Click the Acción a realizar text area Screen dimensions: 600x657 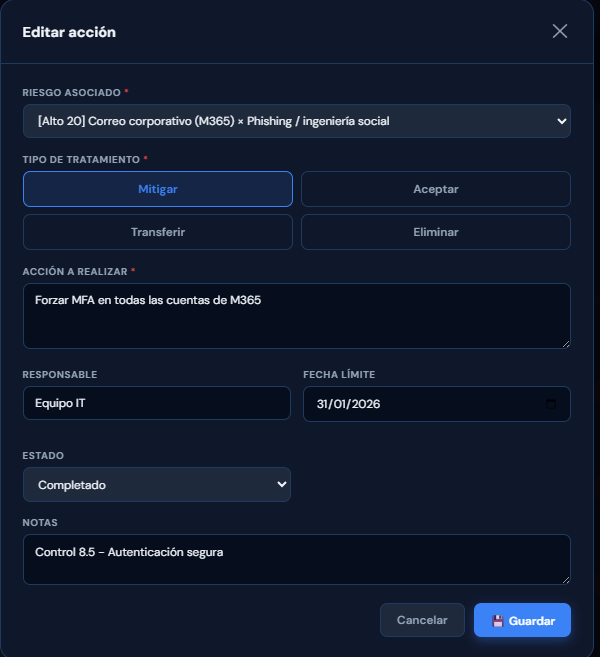pos(297,316)
